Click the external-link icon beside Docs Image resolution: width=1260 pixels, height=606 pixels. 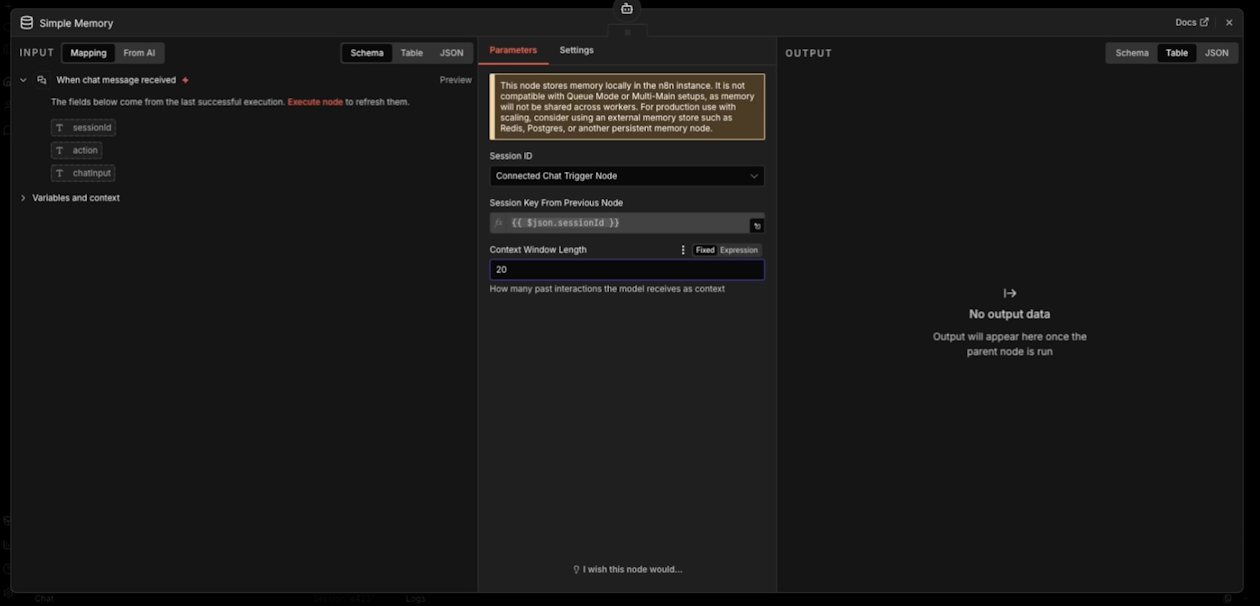pos(1204,22)
